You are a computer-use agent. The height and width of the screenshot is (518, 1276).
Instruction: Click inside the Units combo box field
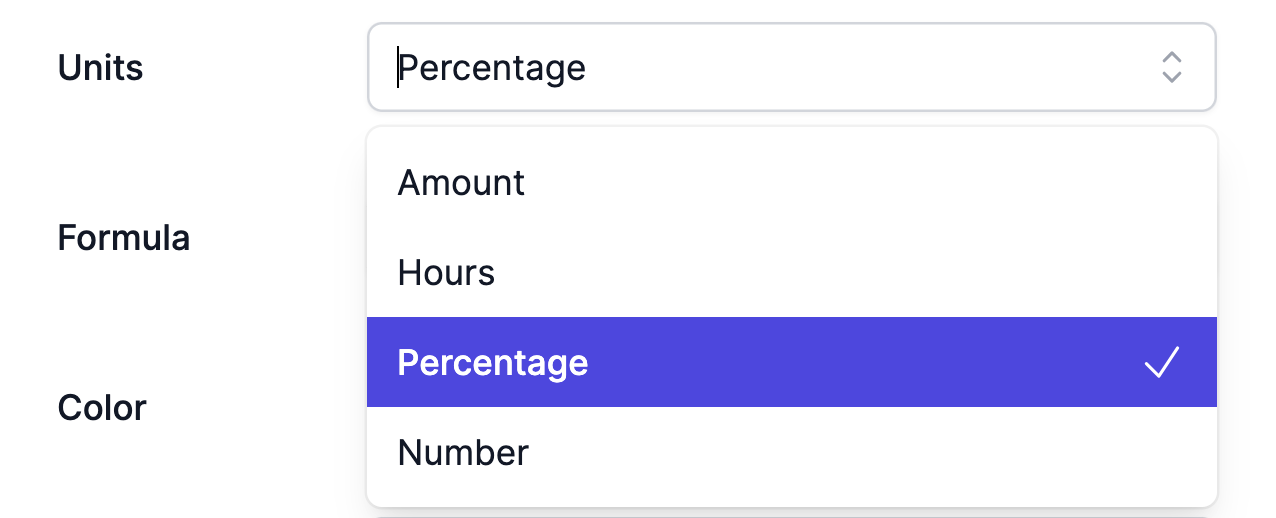point(792,67)
